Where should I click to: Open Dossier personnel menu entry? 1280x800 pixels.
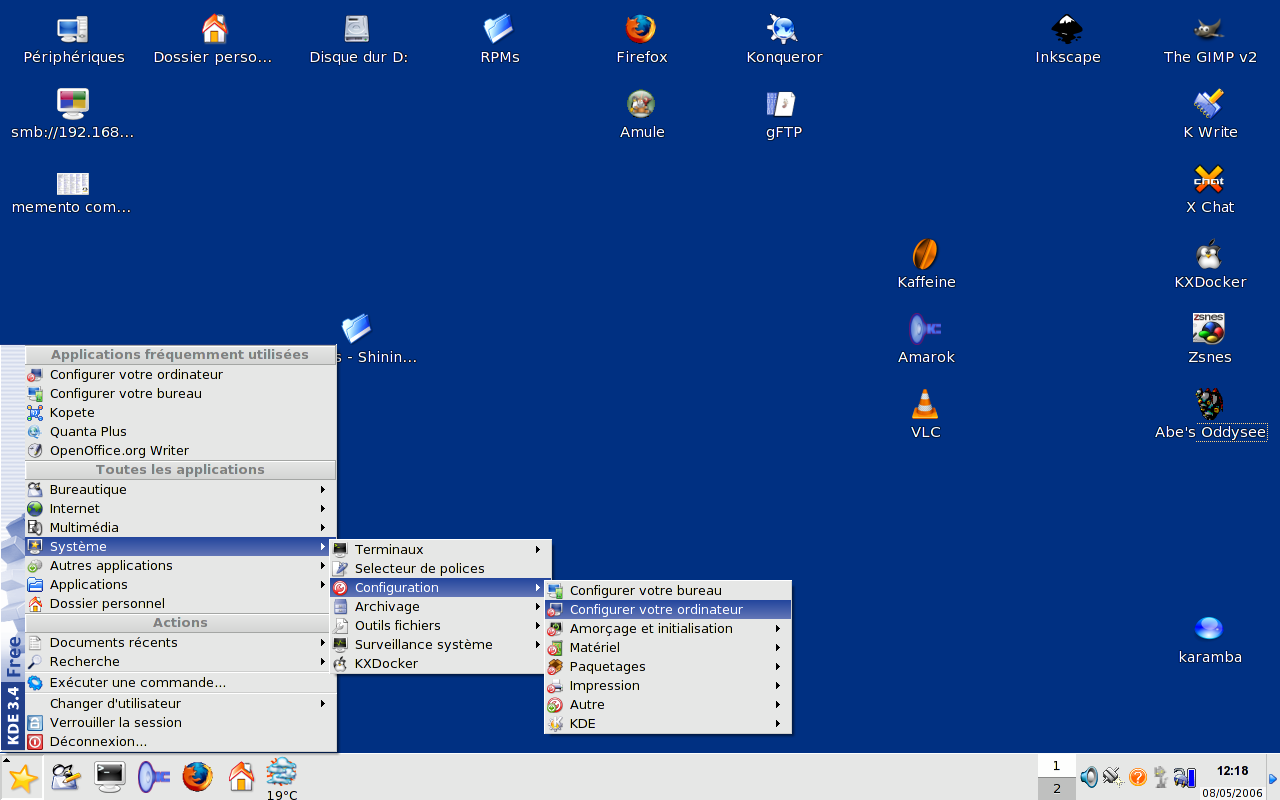pyautogui.click(x=181, y=604)
